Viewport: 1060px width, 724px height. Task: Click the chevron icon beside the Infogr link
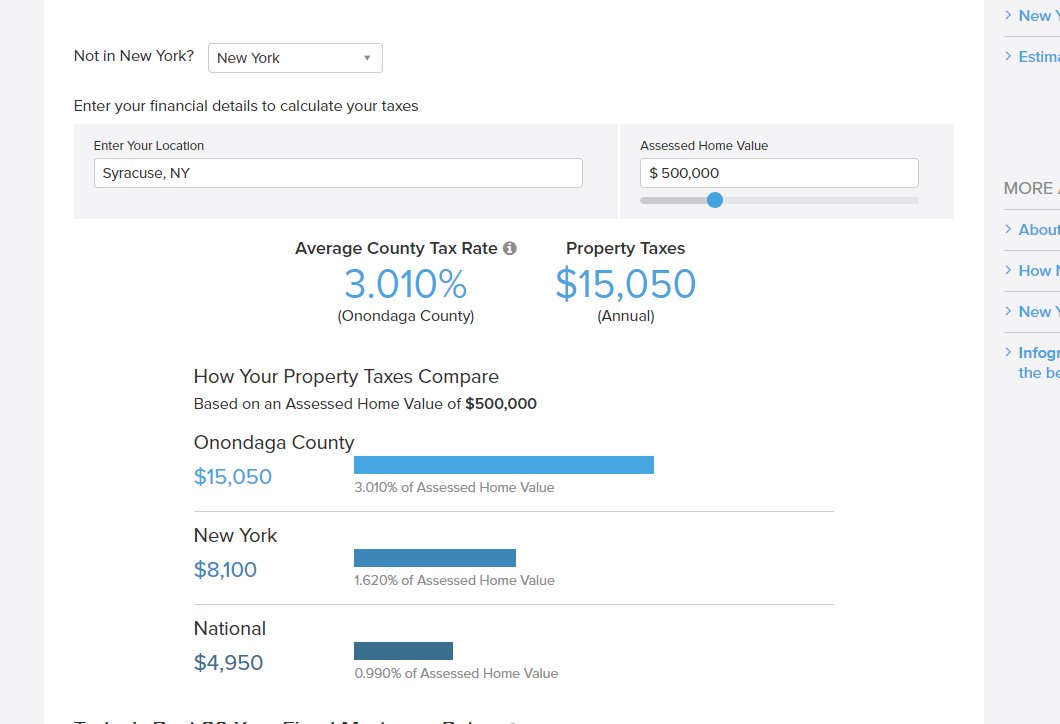[1008, 352]
